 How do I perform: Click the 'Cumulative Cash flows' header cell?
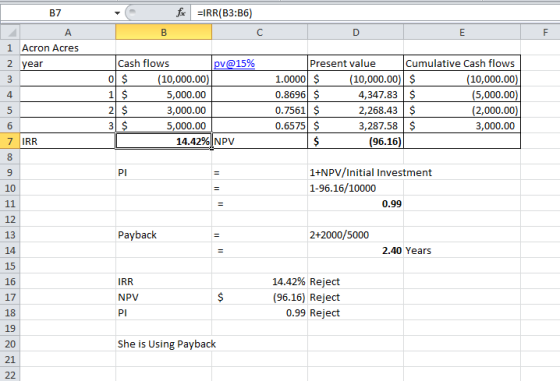click(462, 64)
